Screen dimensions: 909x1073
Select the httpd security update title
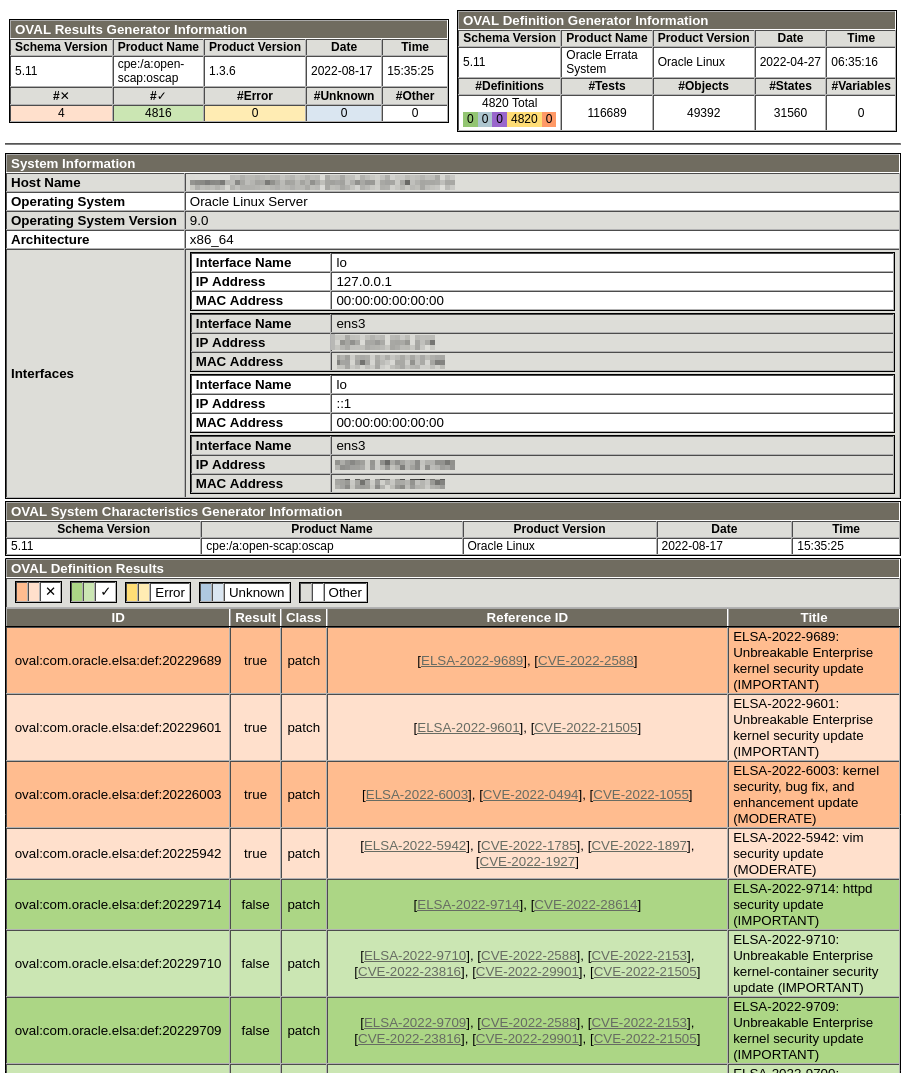point(802,905)
